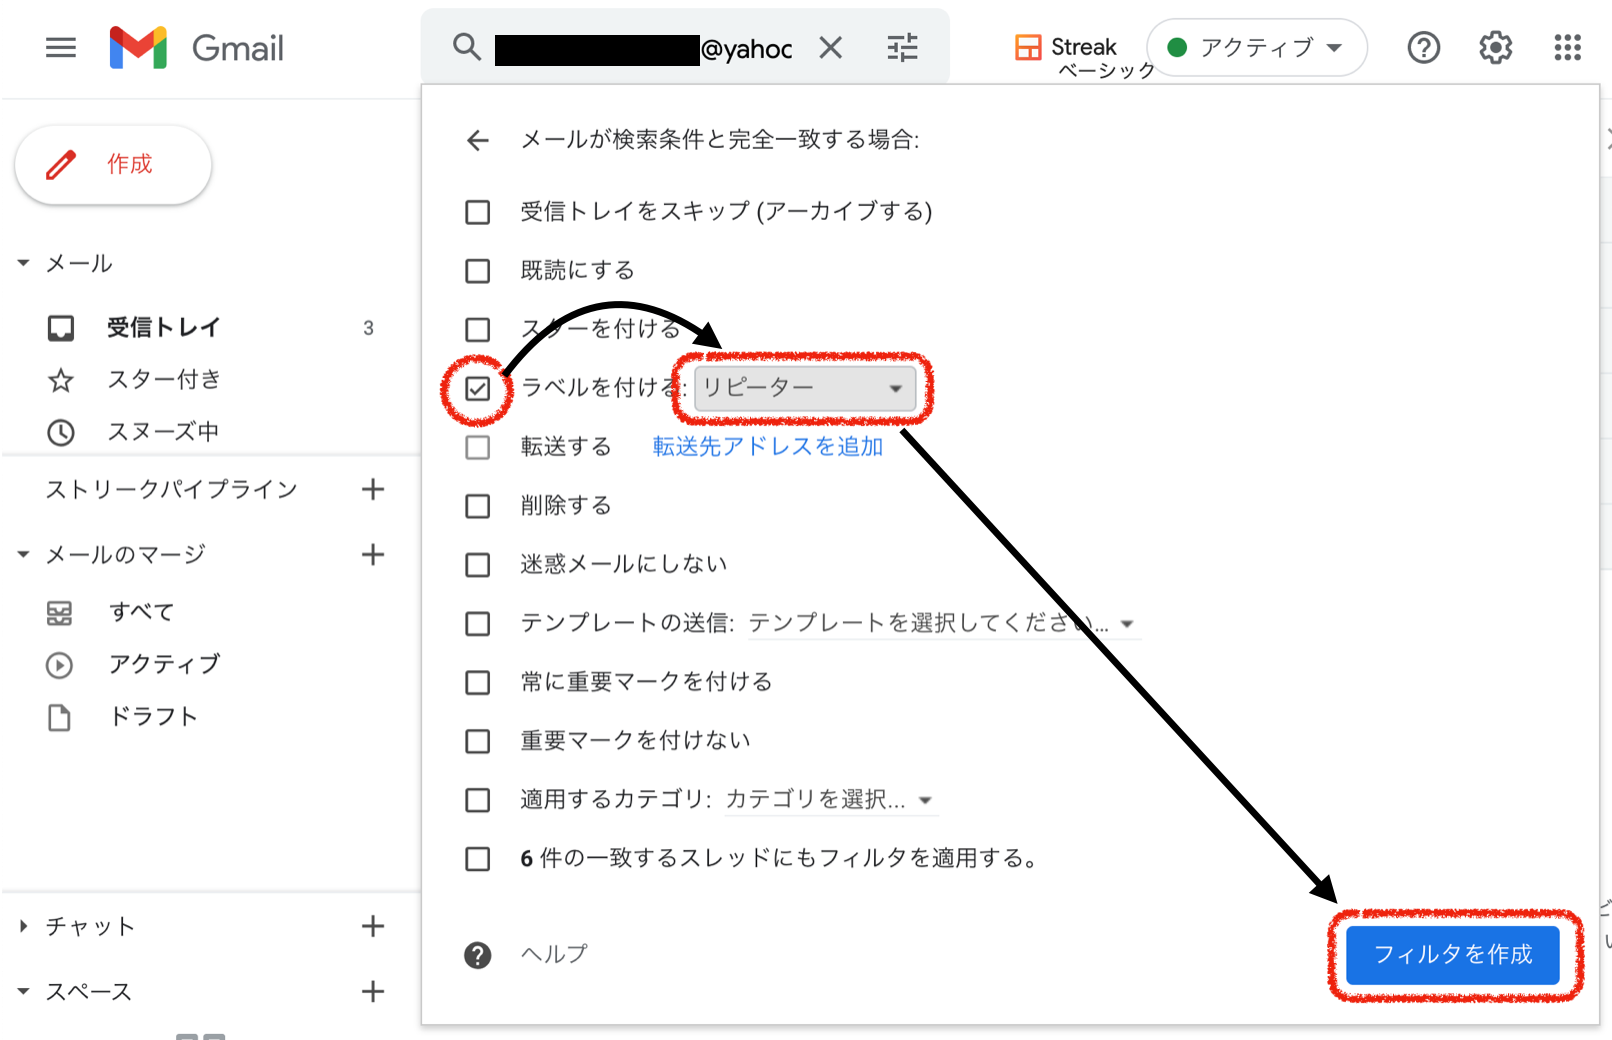Click the フィルタを作成 button

pos(1452,955)
